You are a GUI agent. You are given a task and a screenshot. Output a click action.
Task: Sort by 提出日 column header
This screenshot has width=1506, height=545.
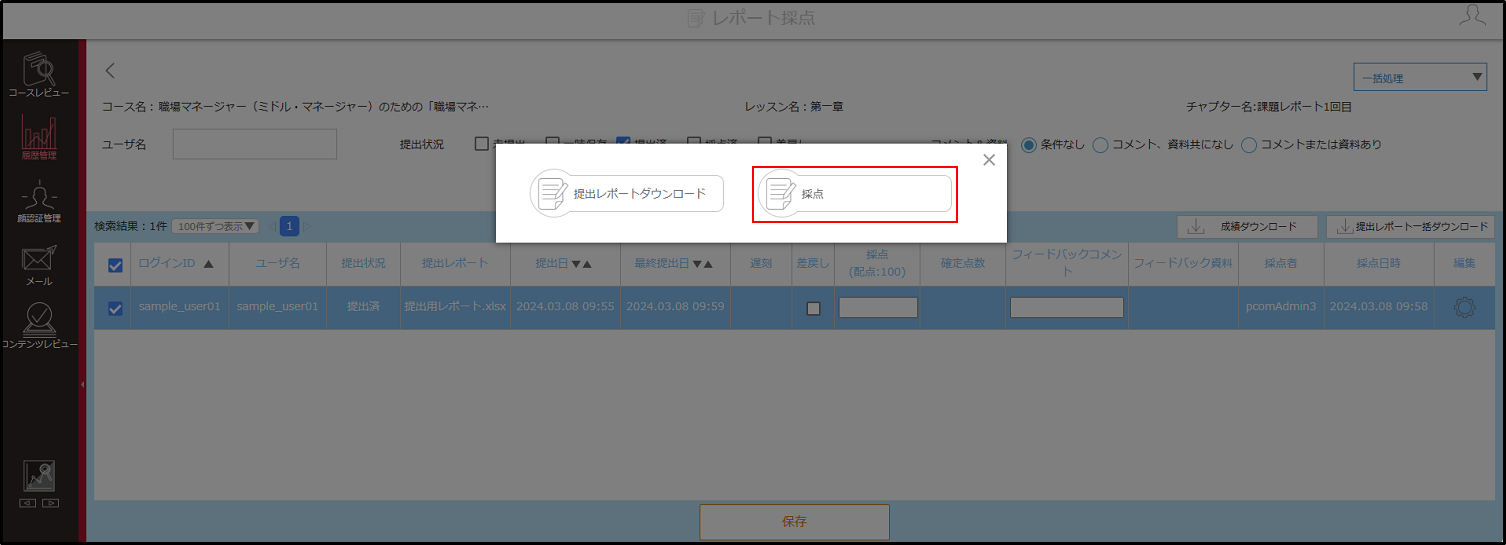coord(564,264)
